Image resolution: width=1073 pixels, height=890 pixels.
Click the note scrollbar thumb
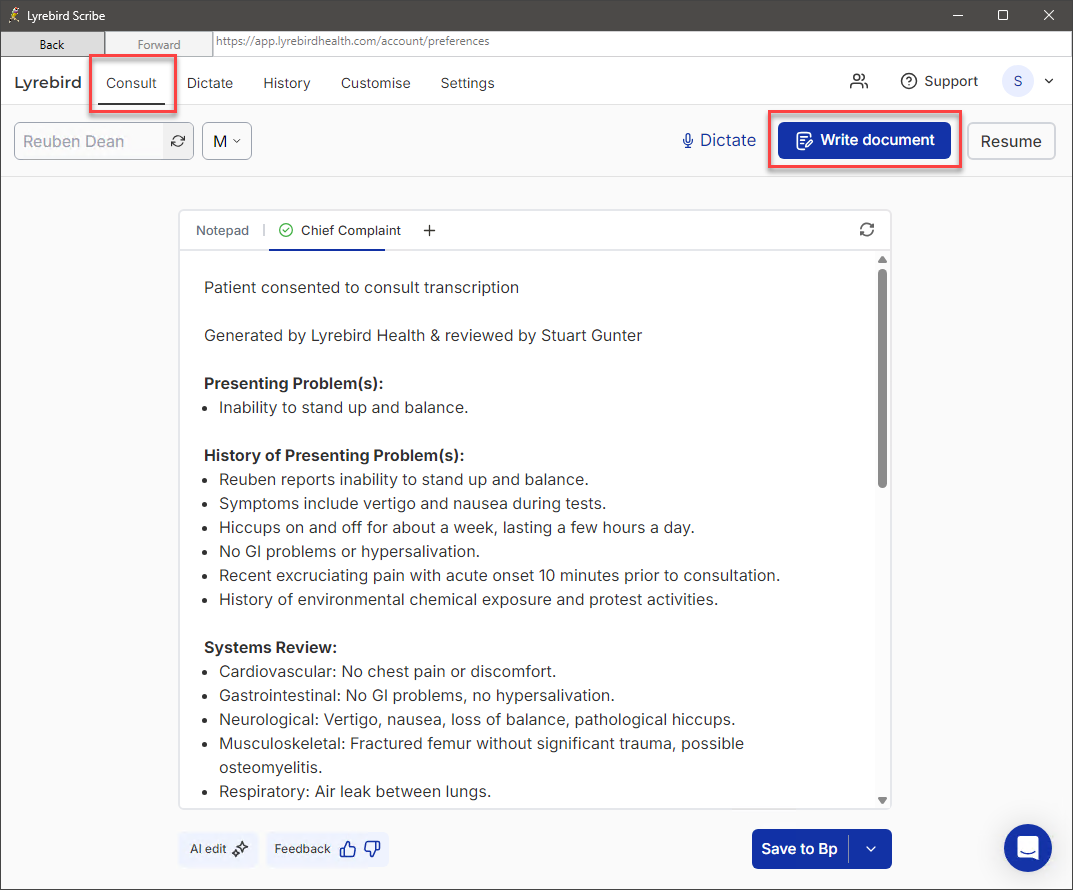(x=882, y=378)
